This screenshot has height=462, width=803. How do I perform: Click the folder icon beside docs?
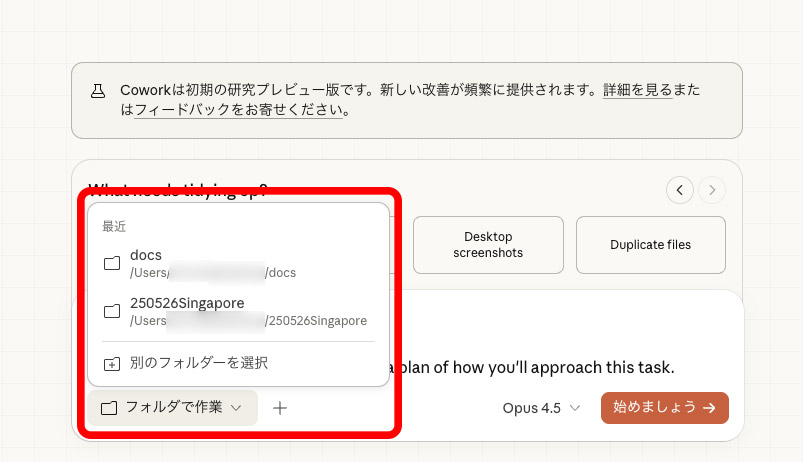pos(112,263)
